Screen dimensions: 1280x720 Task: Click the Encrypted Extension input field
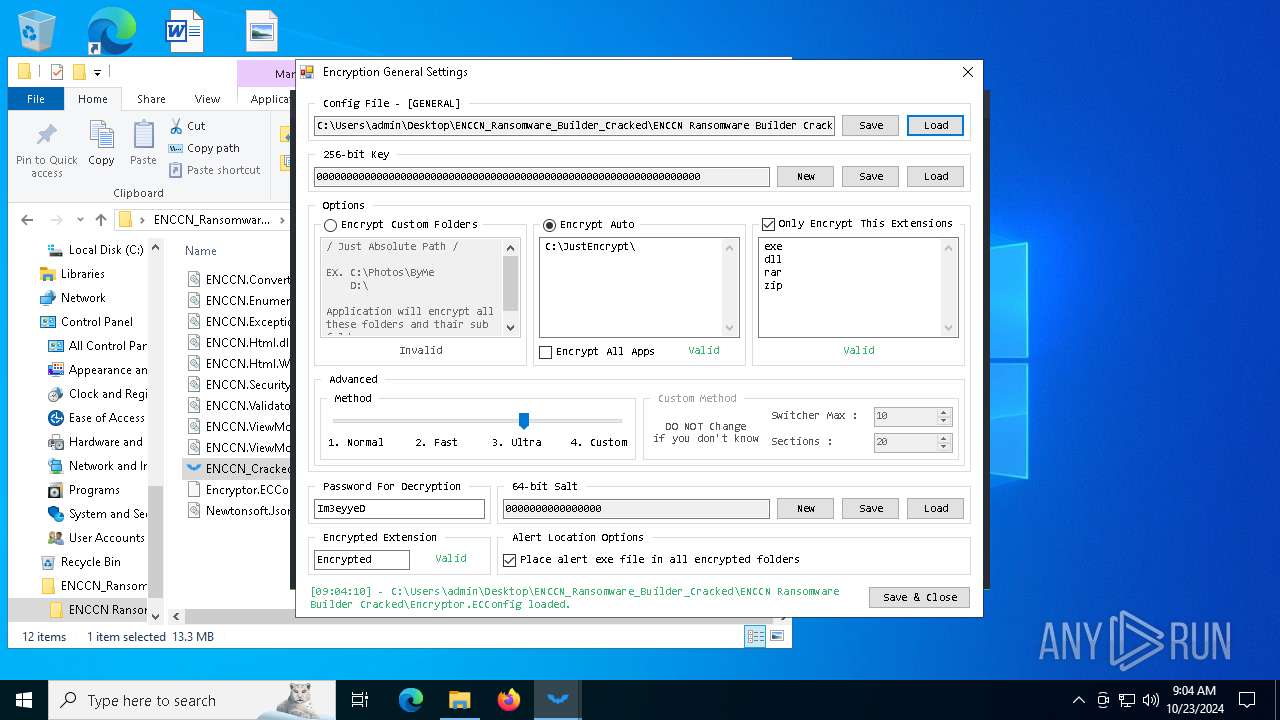point(362,560)
